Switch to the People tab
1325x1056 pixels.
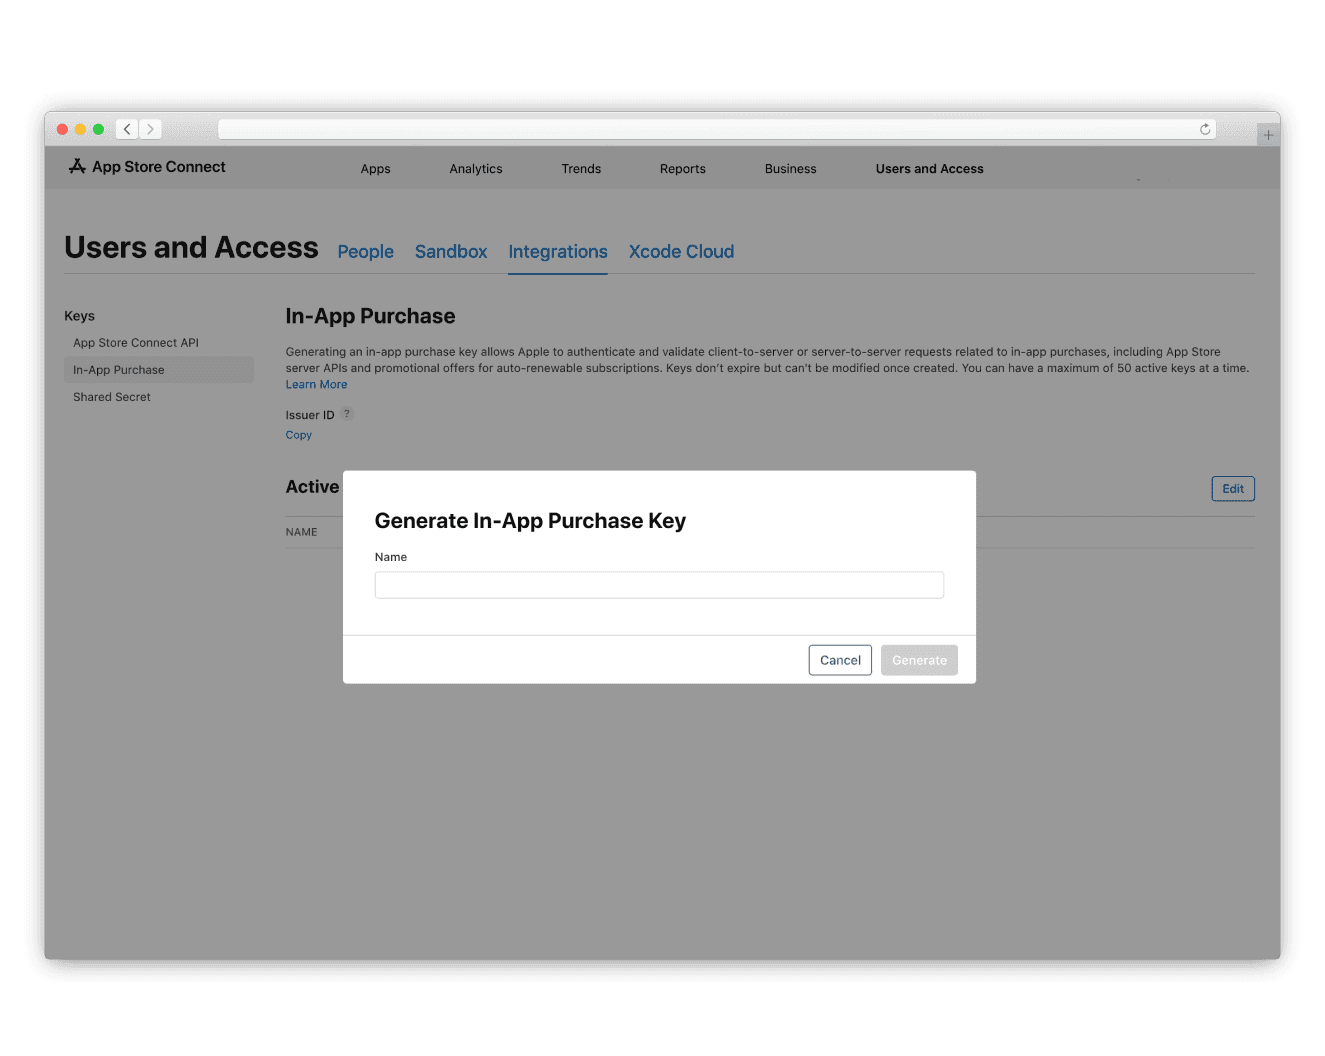pos(365,251)
